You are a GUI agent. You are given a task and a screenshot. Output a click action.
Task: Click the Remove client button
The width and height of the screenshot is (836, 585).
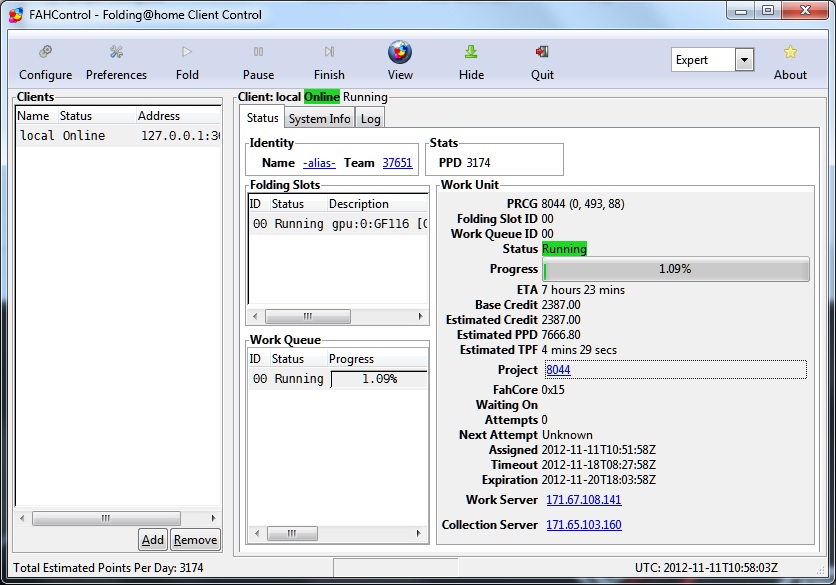coord(195,540)
